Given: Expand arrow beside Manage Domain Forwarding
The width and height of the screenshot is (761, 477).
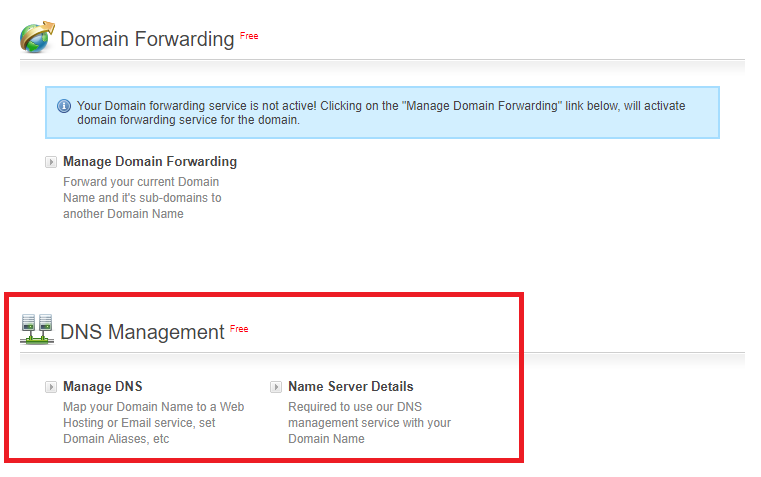Looking at the screenshot, I should (51, 162).
